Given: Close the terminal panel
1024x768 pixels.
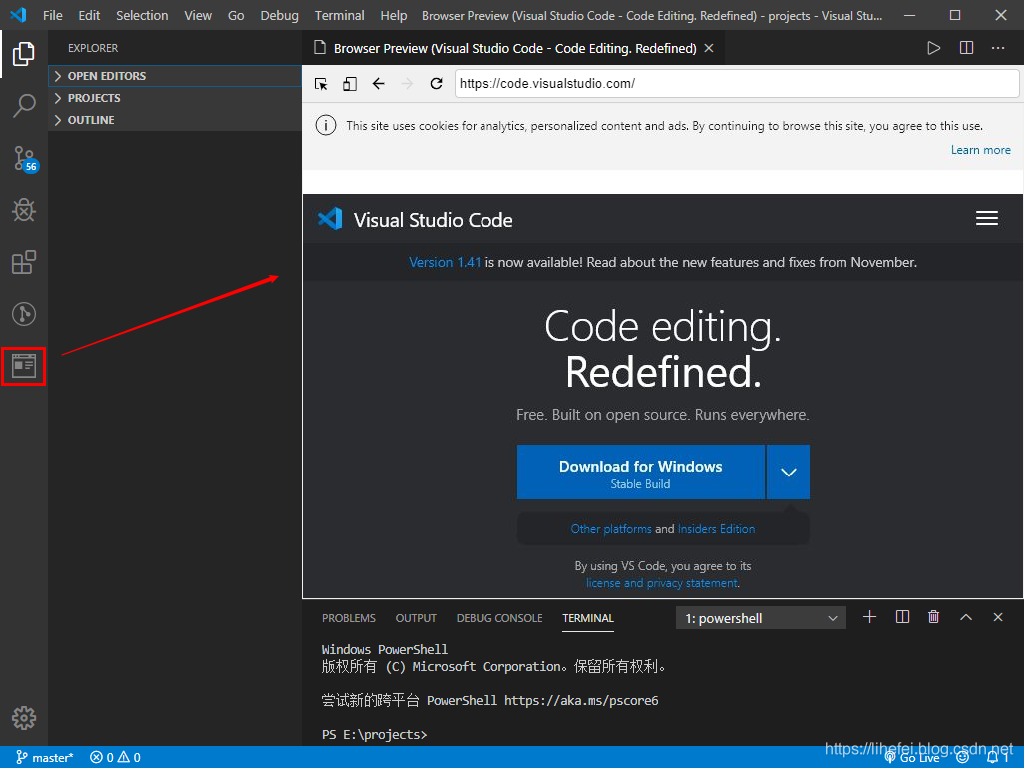Looking at the screenshot, I should (x=998, y=617).
